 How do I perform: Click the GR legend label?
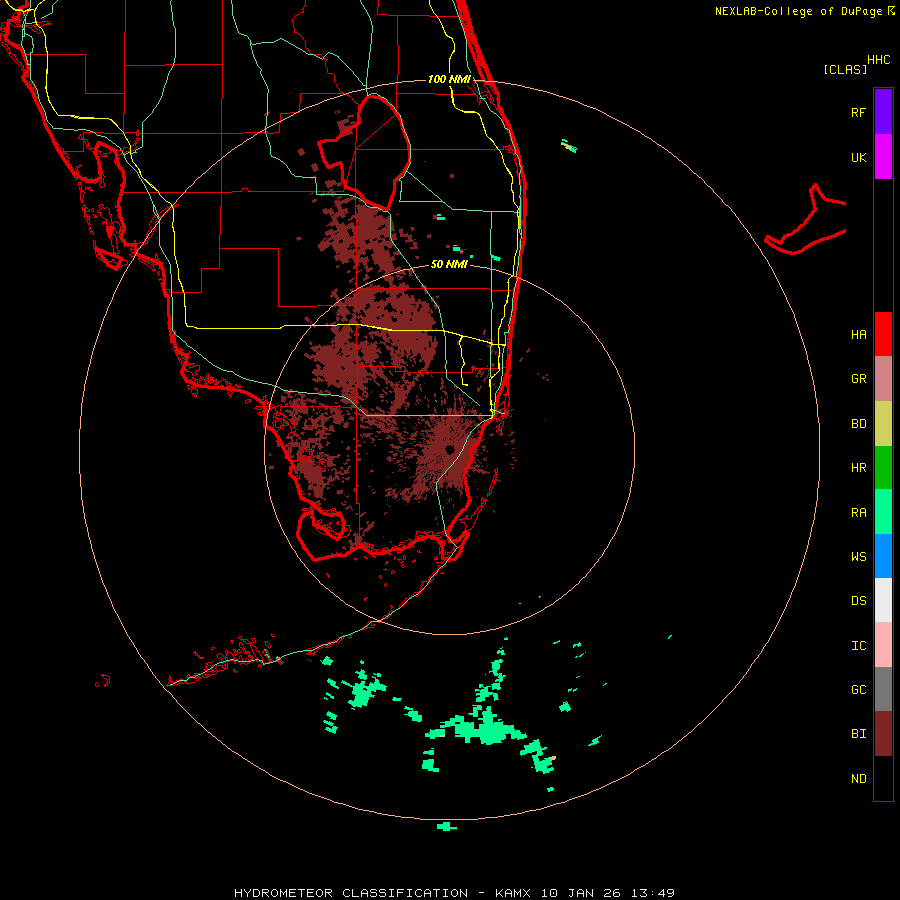point(858,379)
